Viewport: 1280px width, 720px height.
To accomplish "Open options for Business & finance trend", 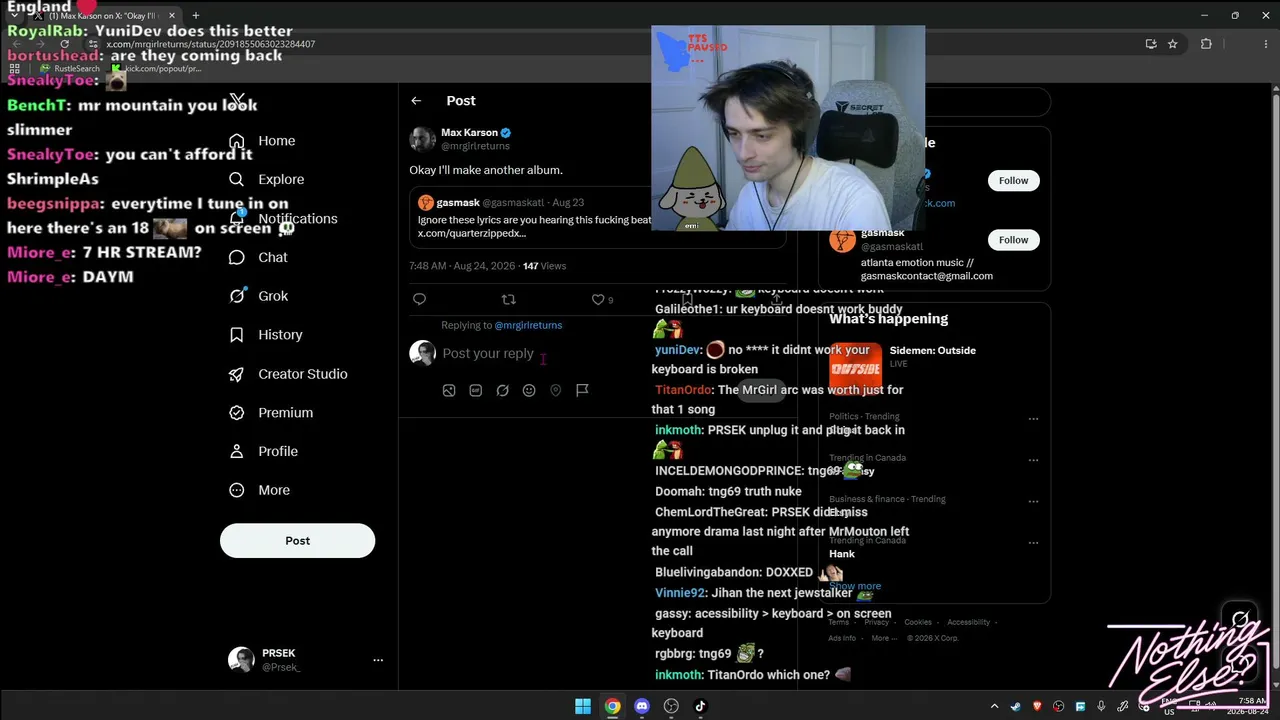I will click(x=1033, y=502).
